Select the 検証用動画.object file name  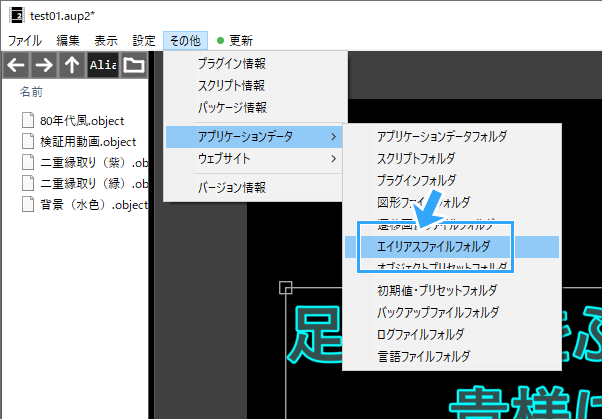tap(88, 142)
